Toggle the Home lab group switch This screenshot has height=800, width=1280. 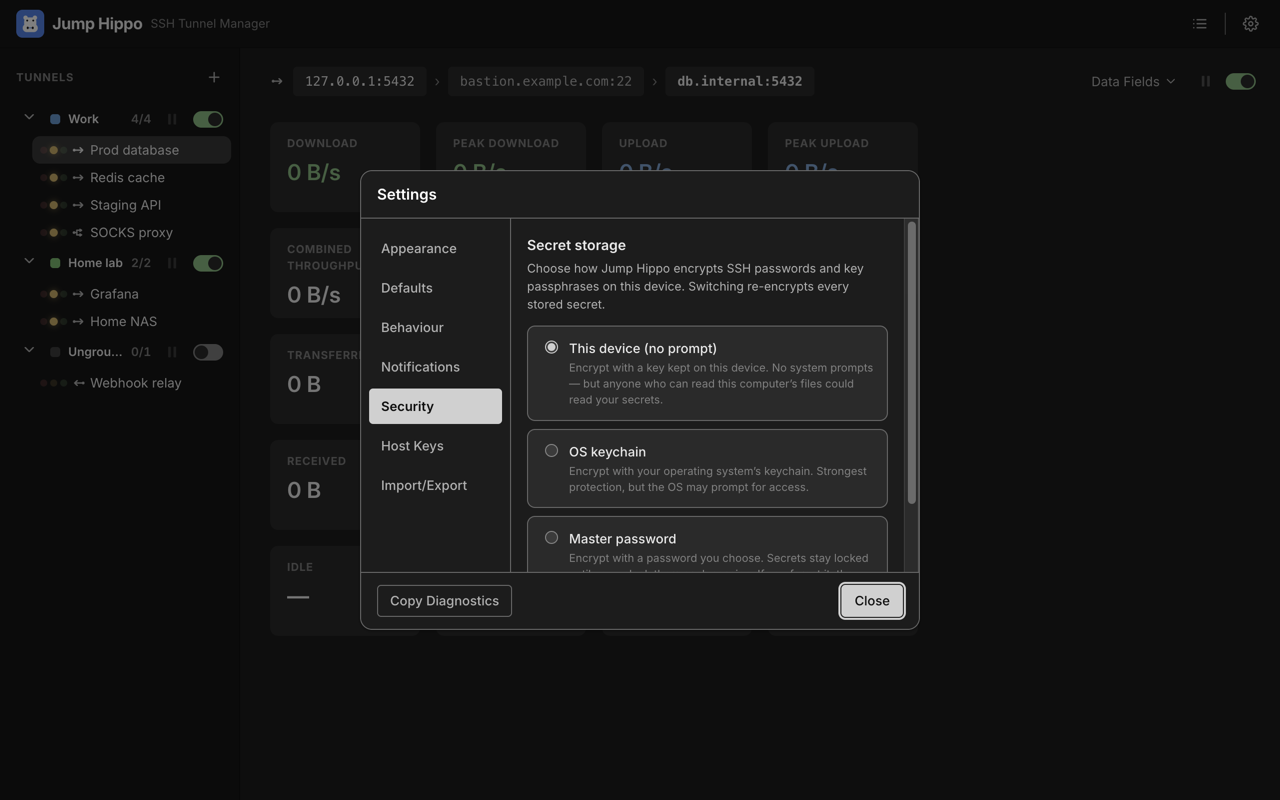point(208,263)
